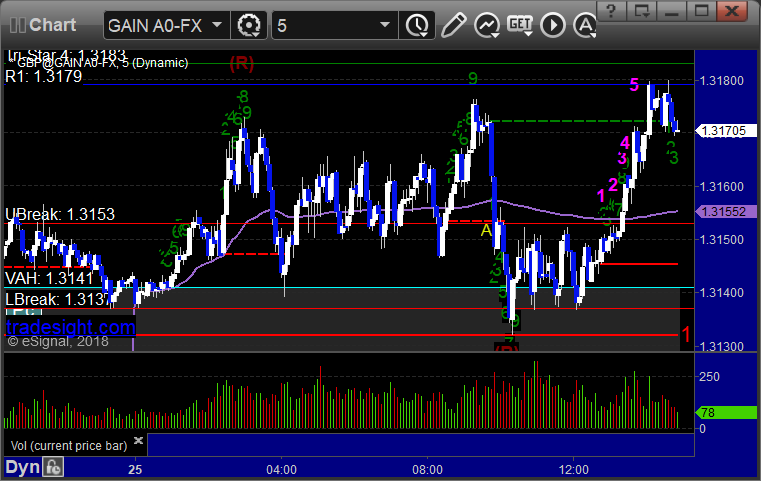Open the time template clock icon
This screenshot has width=761, height=481.
417,25
